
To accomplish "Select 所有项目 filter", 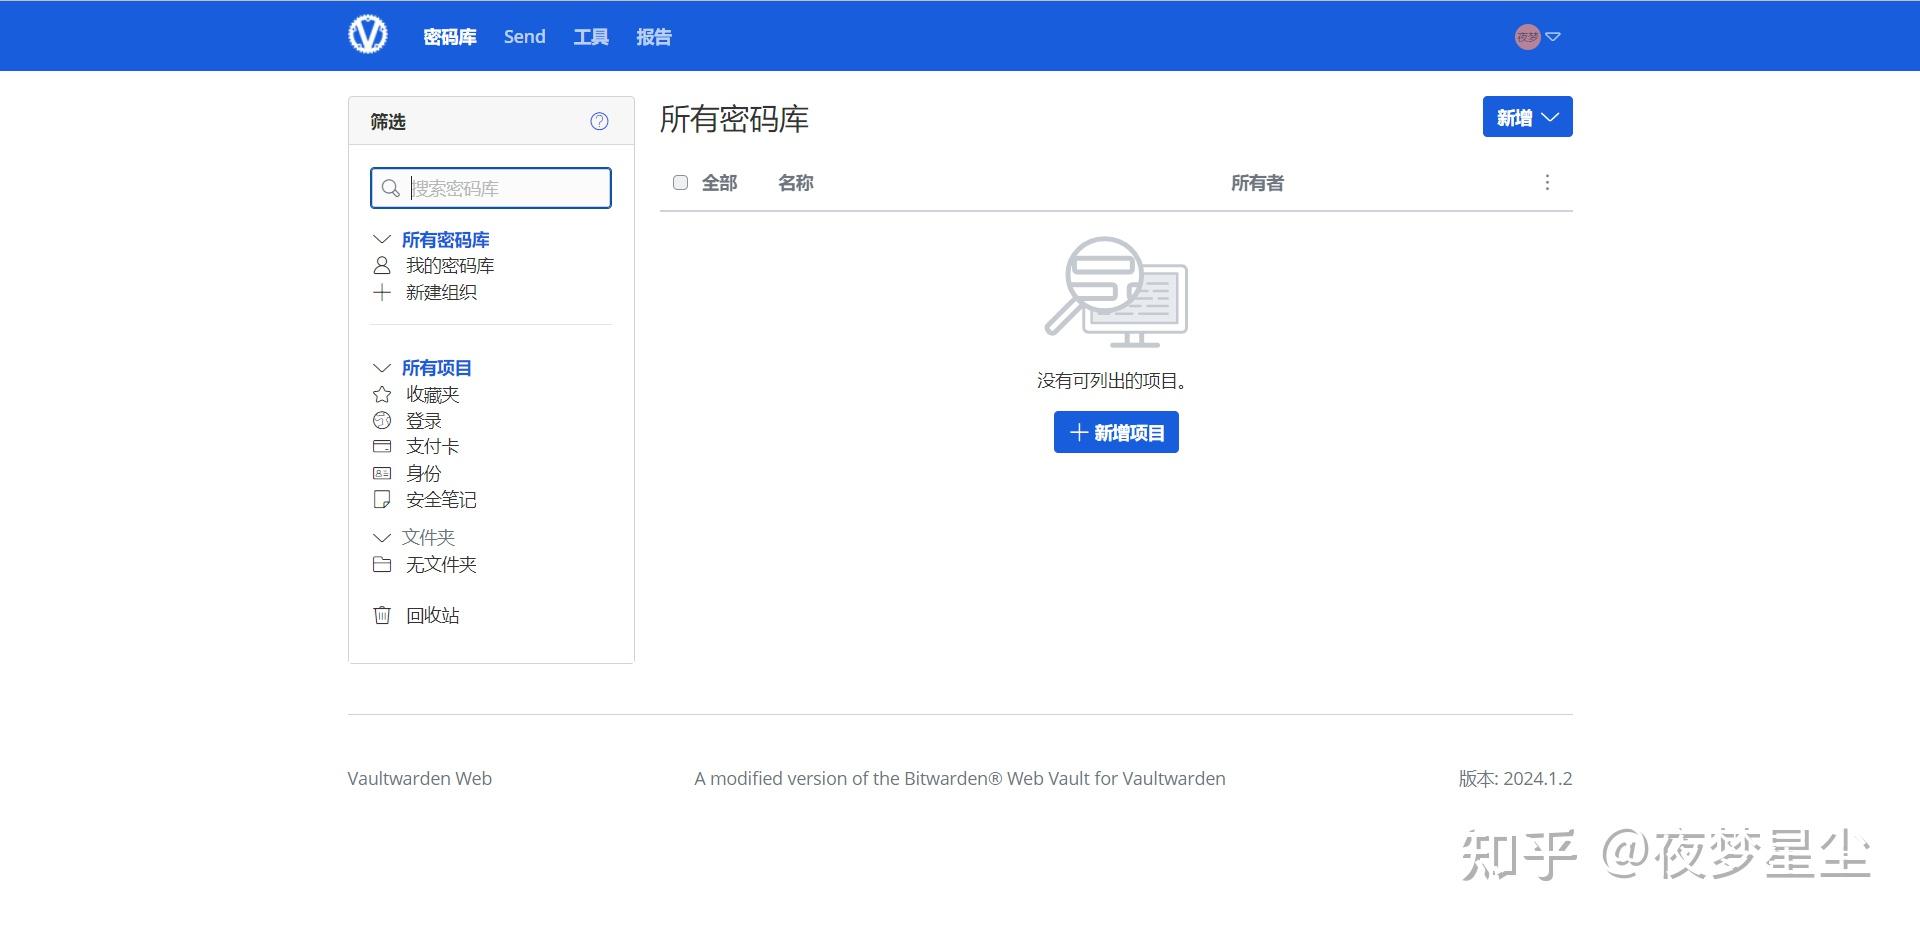I will pyautogui.click(x=437, y=368).
